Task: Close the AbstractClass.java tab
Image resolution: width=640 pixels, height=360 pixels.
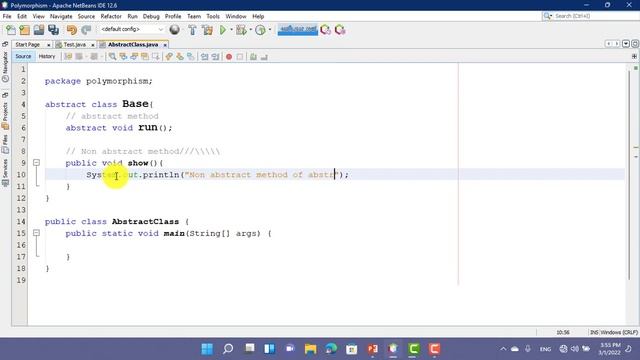Action: tap(165, 45)
